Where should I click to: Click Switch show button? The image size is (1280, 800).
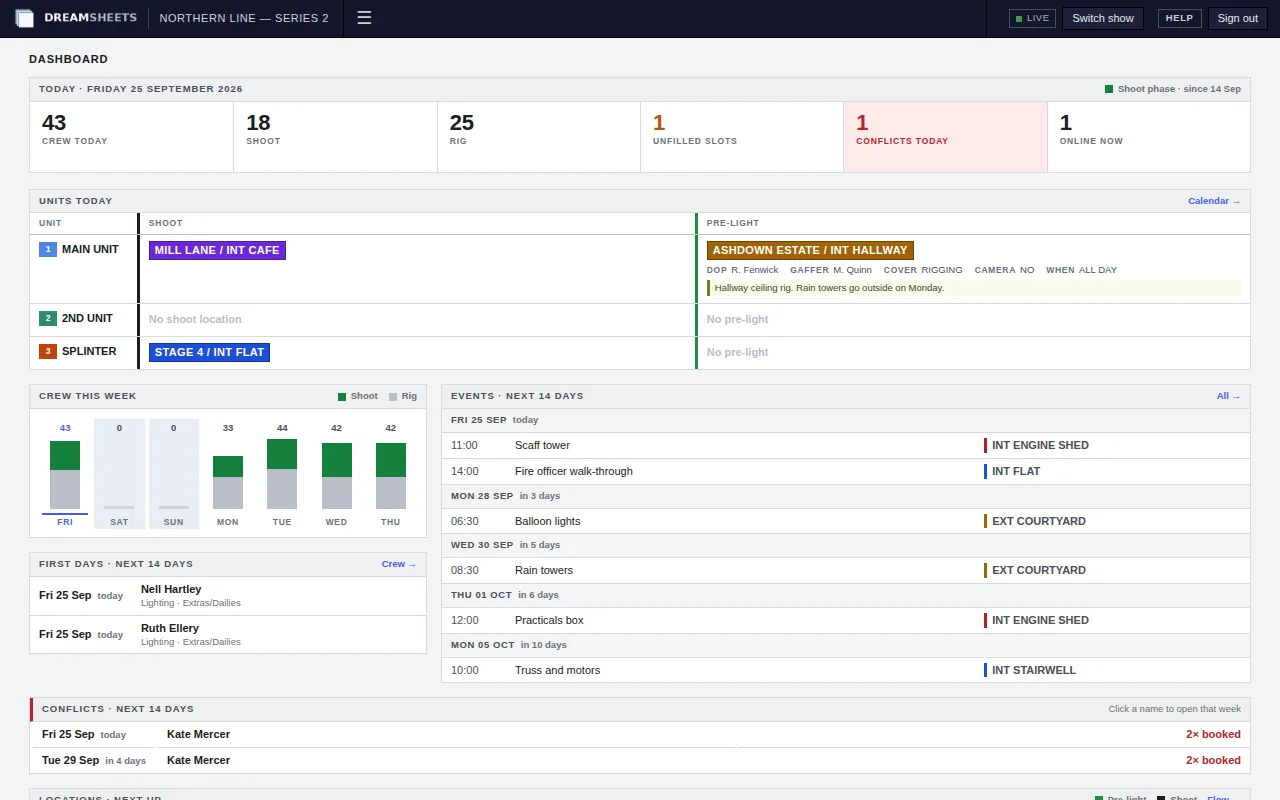click(x=1103, y=18)
